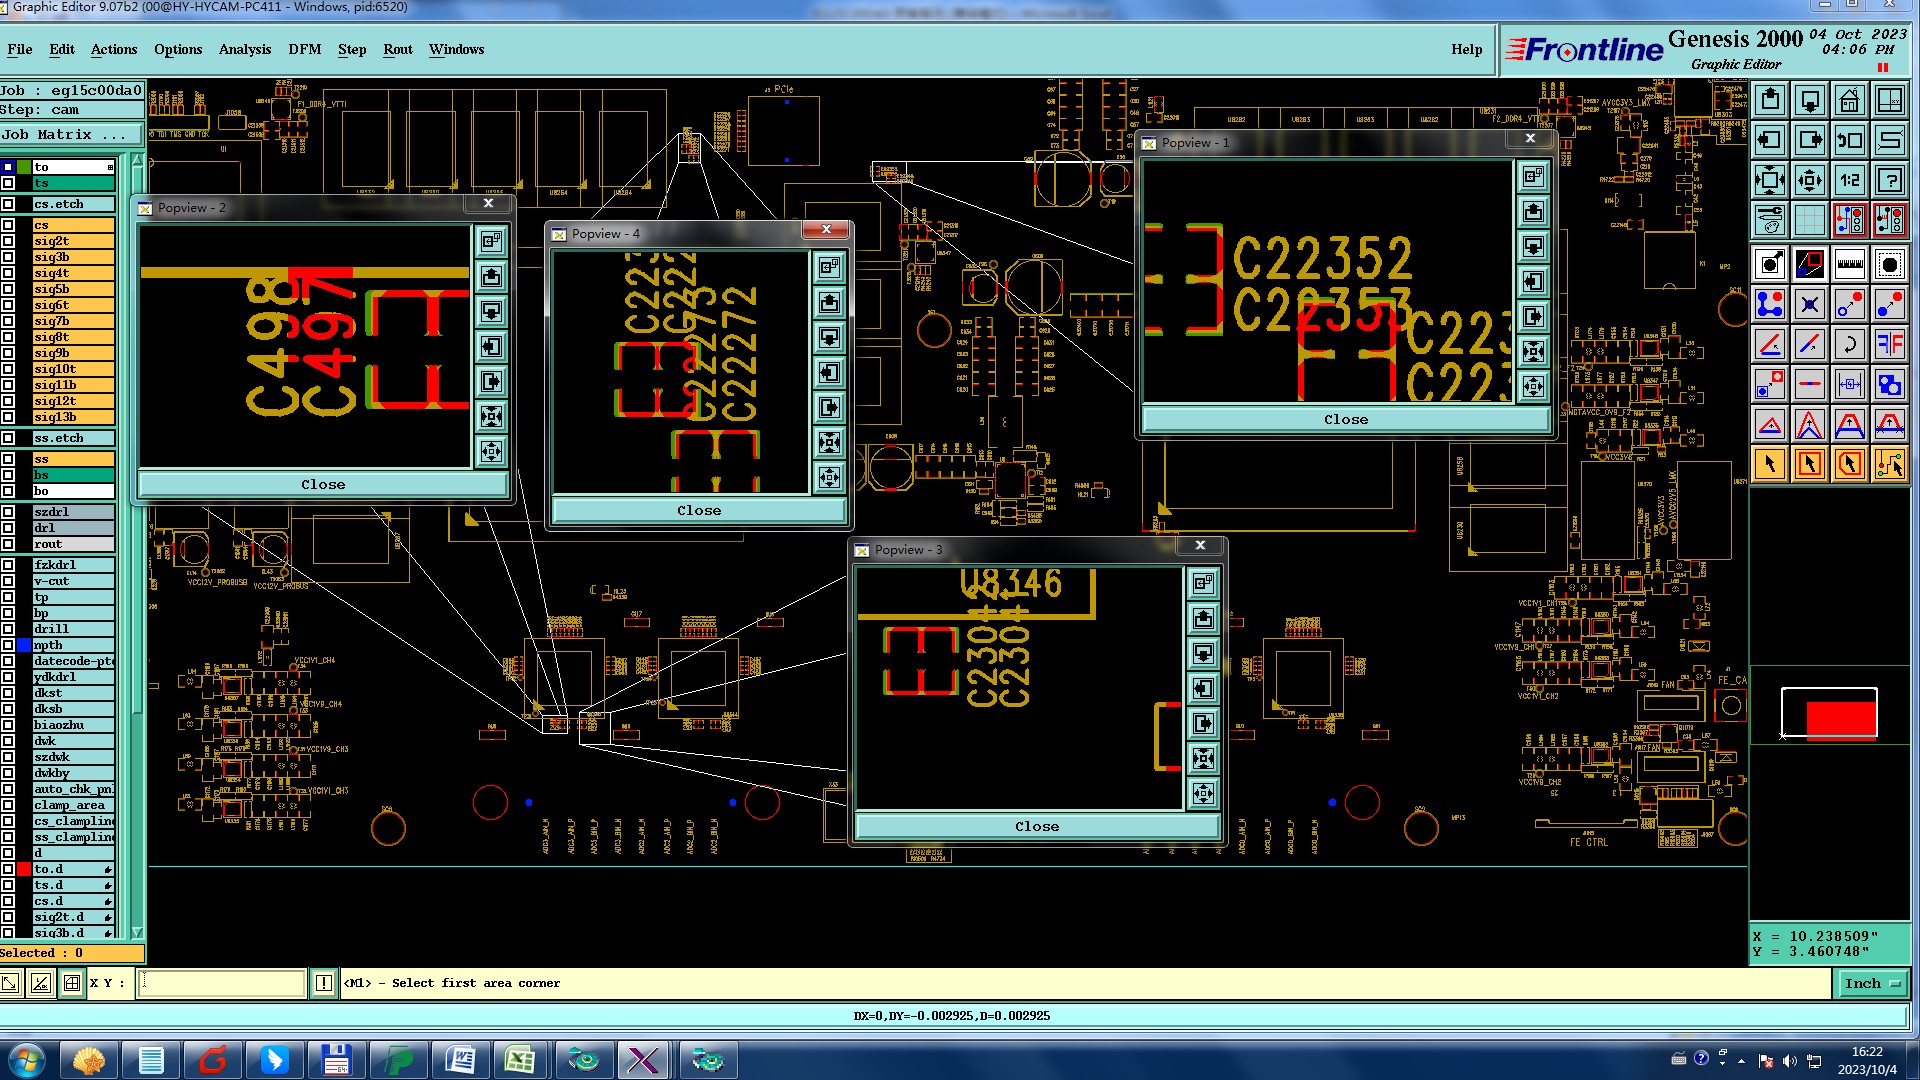
Task: Click the Home view icon
Action: [1849, 100]
